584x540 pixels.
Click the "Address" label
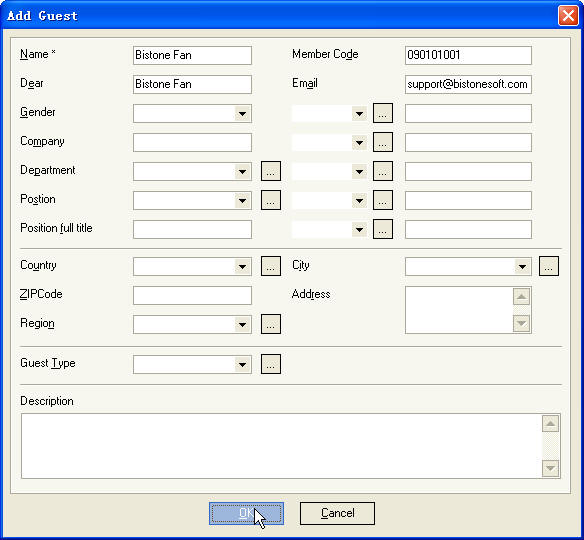[x=311, y=294]
